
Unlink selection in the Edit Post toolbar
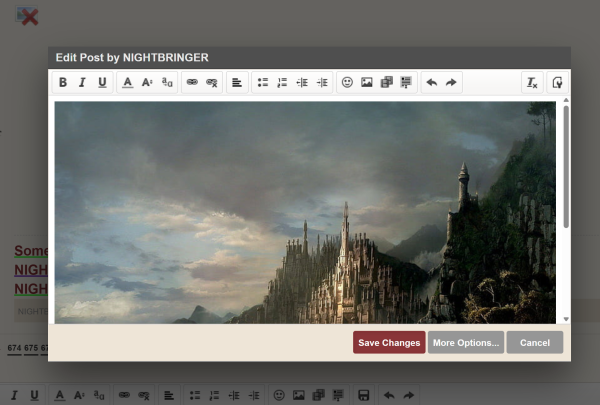coord(212,82)
